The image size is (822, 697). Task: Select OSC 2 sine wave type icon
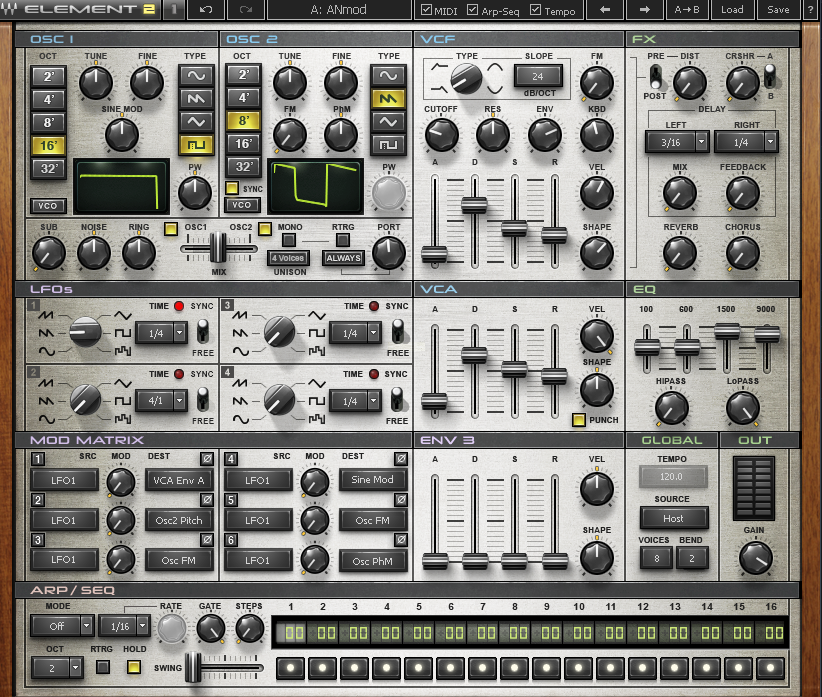tap(388, 76)
